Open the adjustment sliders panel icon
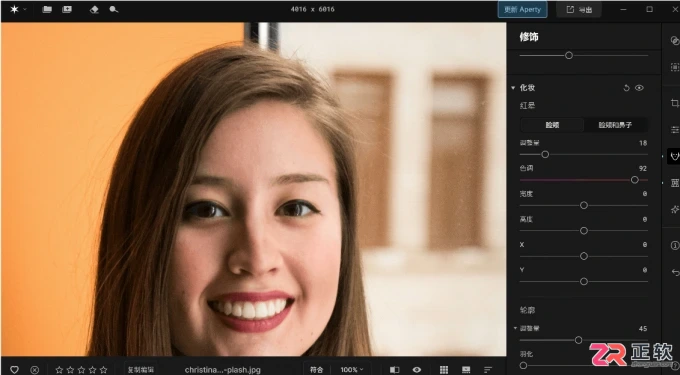 click(674, 129)
